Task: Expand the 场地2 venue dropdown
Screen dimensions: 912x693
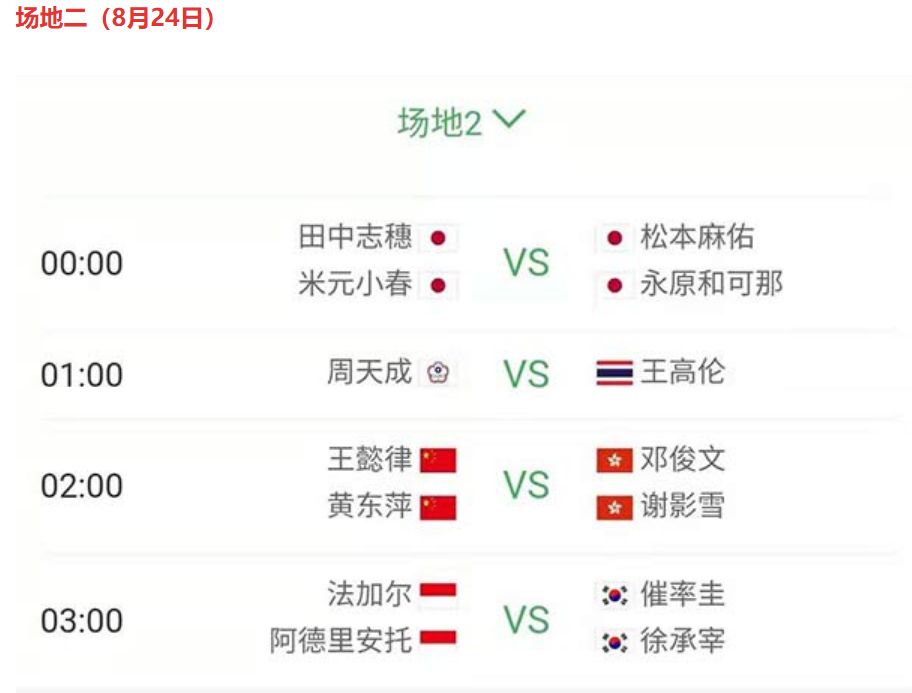Action: [461, 122]
